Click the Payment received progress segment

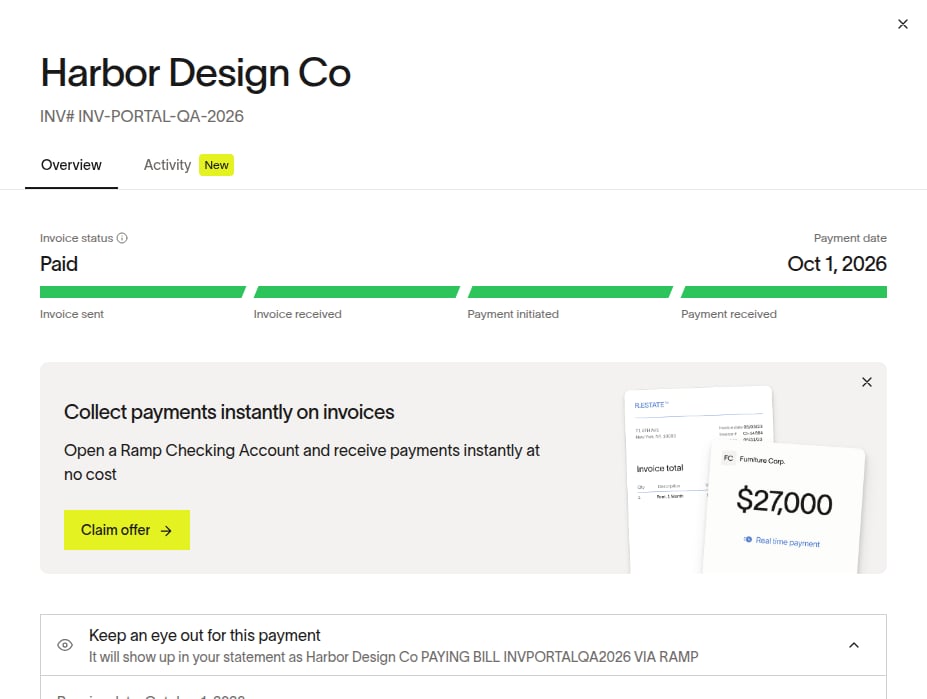[783, 292]
